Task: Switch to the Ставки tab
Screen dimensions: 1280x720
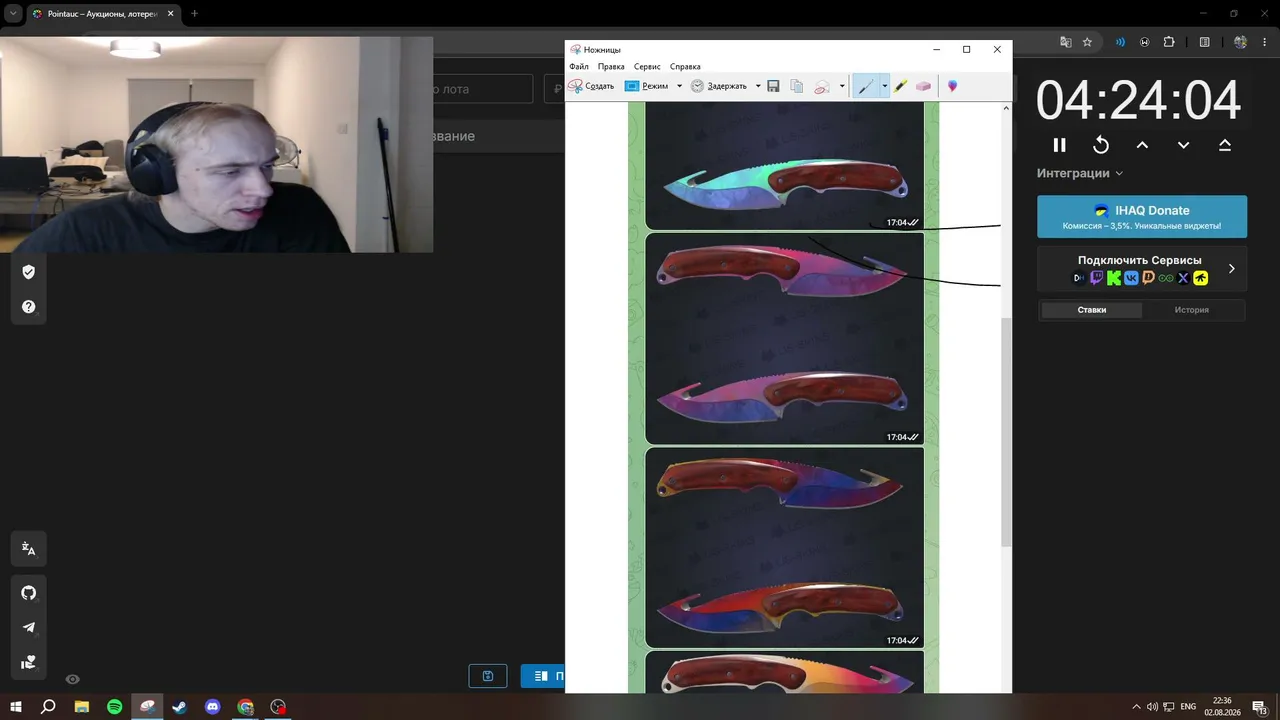Action: pyautogui.click(x=1092, y=310)
